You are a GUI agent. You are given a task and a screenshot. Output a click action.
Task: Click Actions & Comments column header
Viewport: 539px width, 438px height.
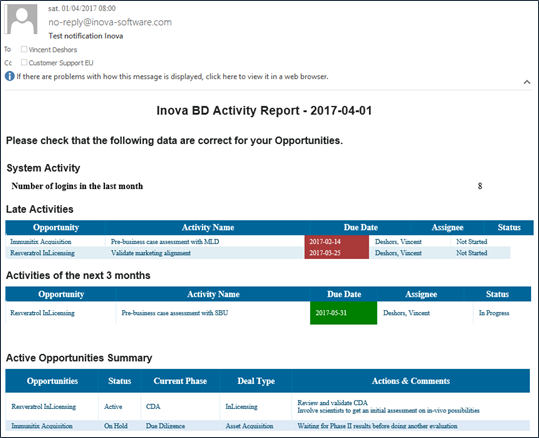411,381
